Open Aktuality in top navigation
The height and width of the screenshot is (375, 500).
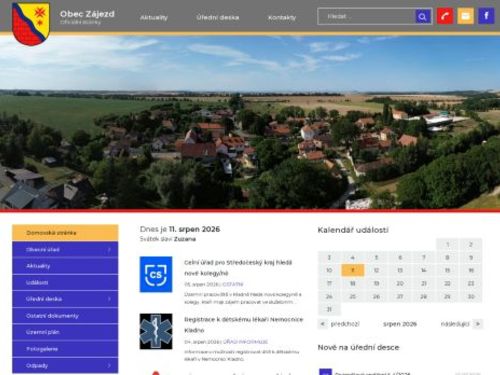[x=154, y=17]
